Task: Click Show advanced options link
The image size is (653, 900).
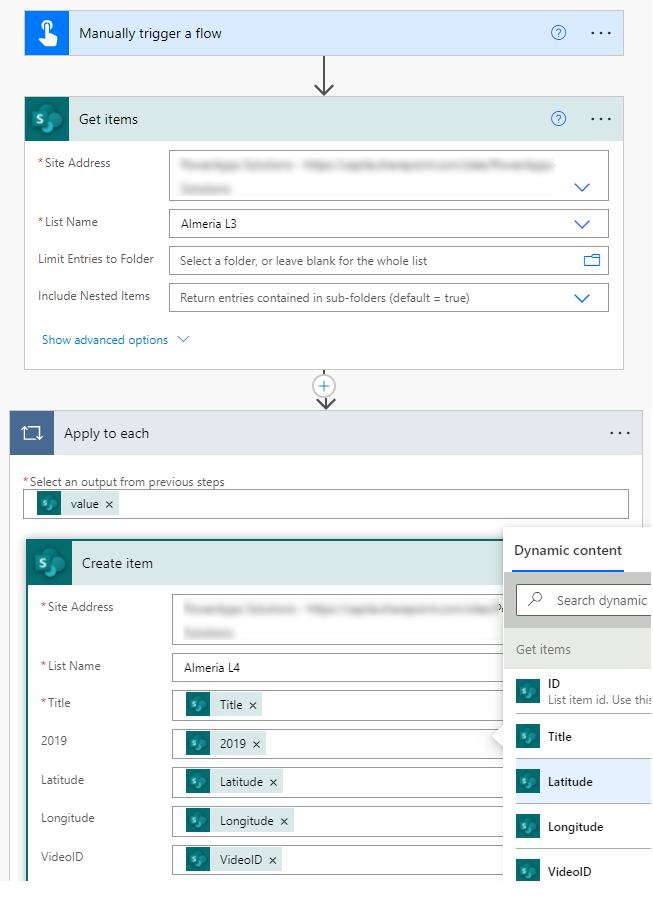Action: pyautogui.click(x=105, y=340)
